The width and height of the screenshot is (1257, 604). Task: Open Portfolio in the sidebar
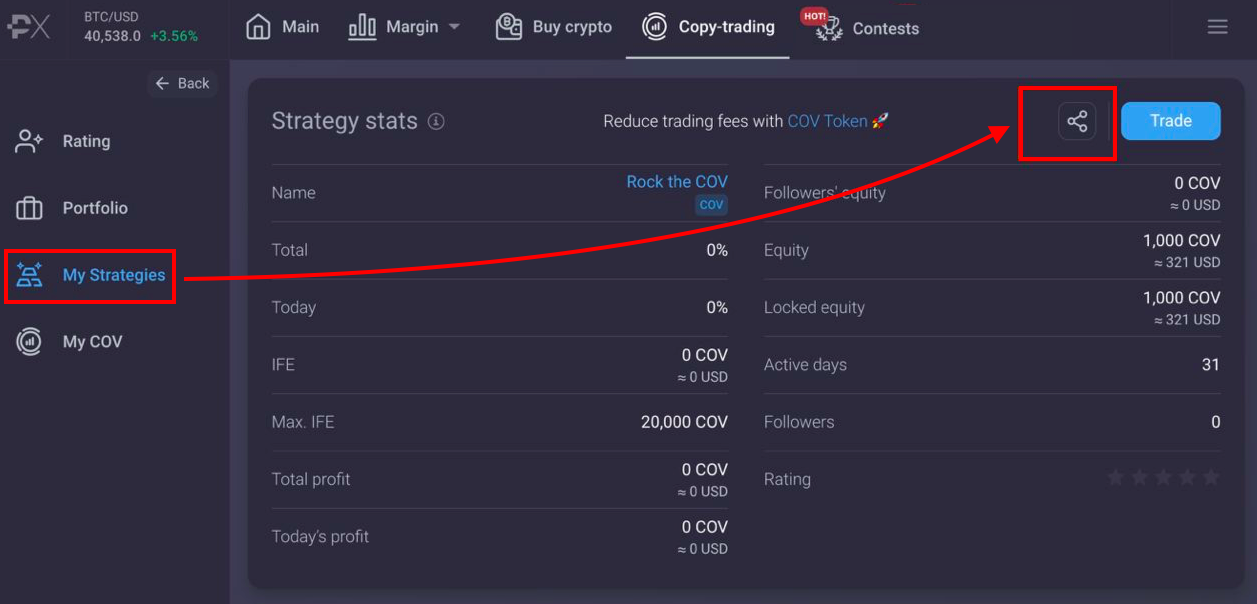click(94, 208)
